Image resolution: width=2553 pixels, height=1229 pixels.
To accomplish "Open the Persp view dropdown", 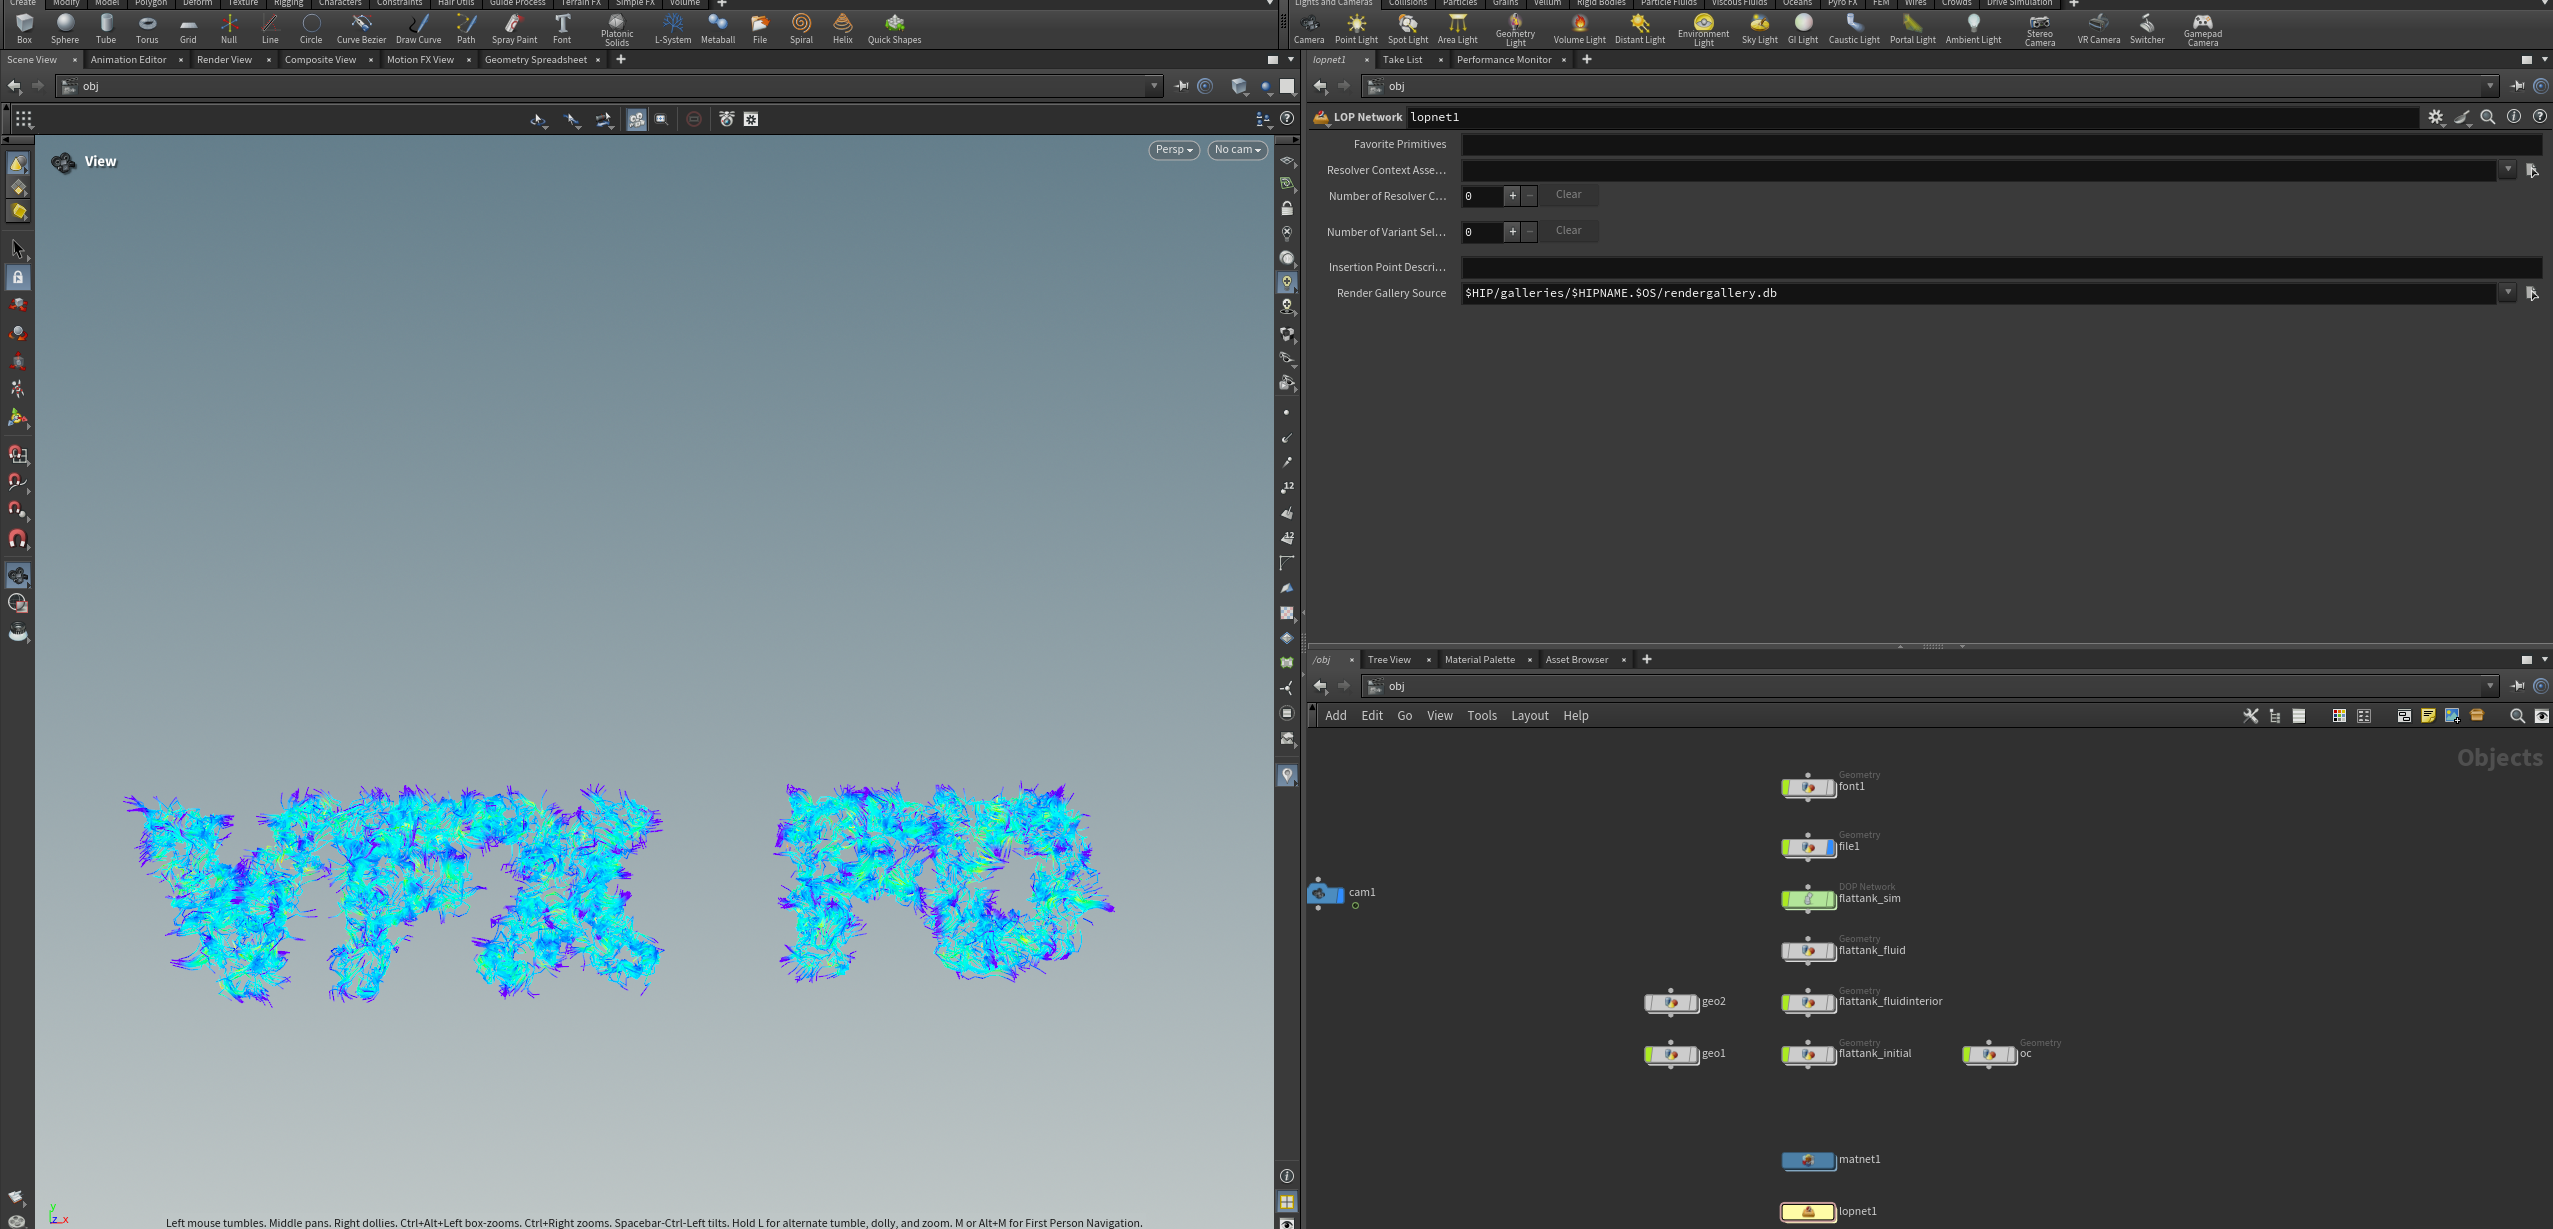I will (x=1172, y=150).
